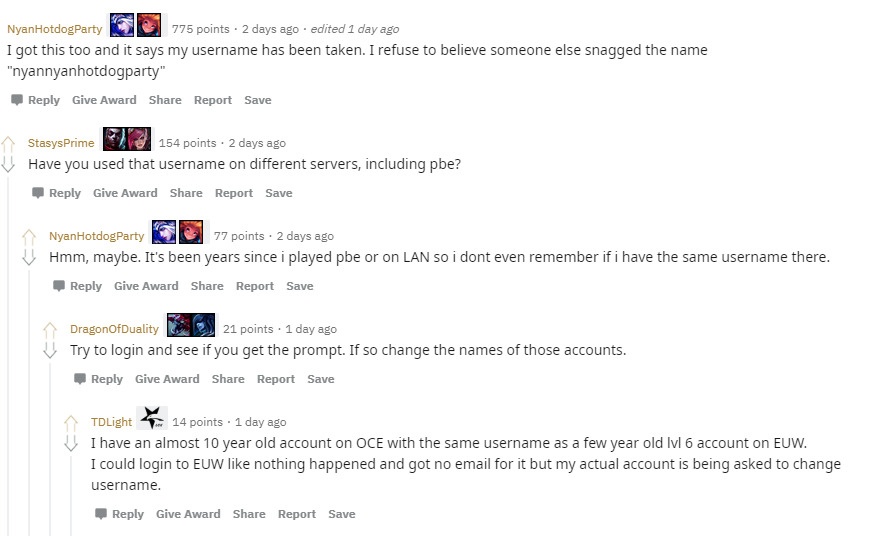Save the top NyanHotdogParty comment

click(x=258, y=100)
